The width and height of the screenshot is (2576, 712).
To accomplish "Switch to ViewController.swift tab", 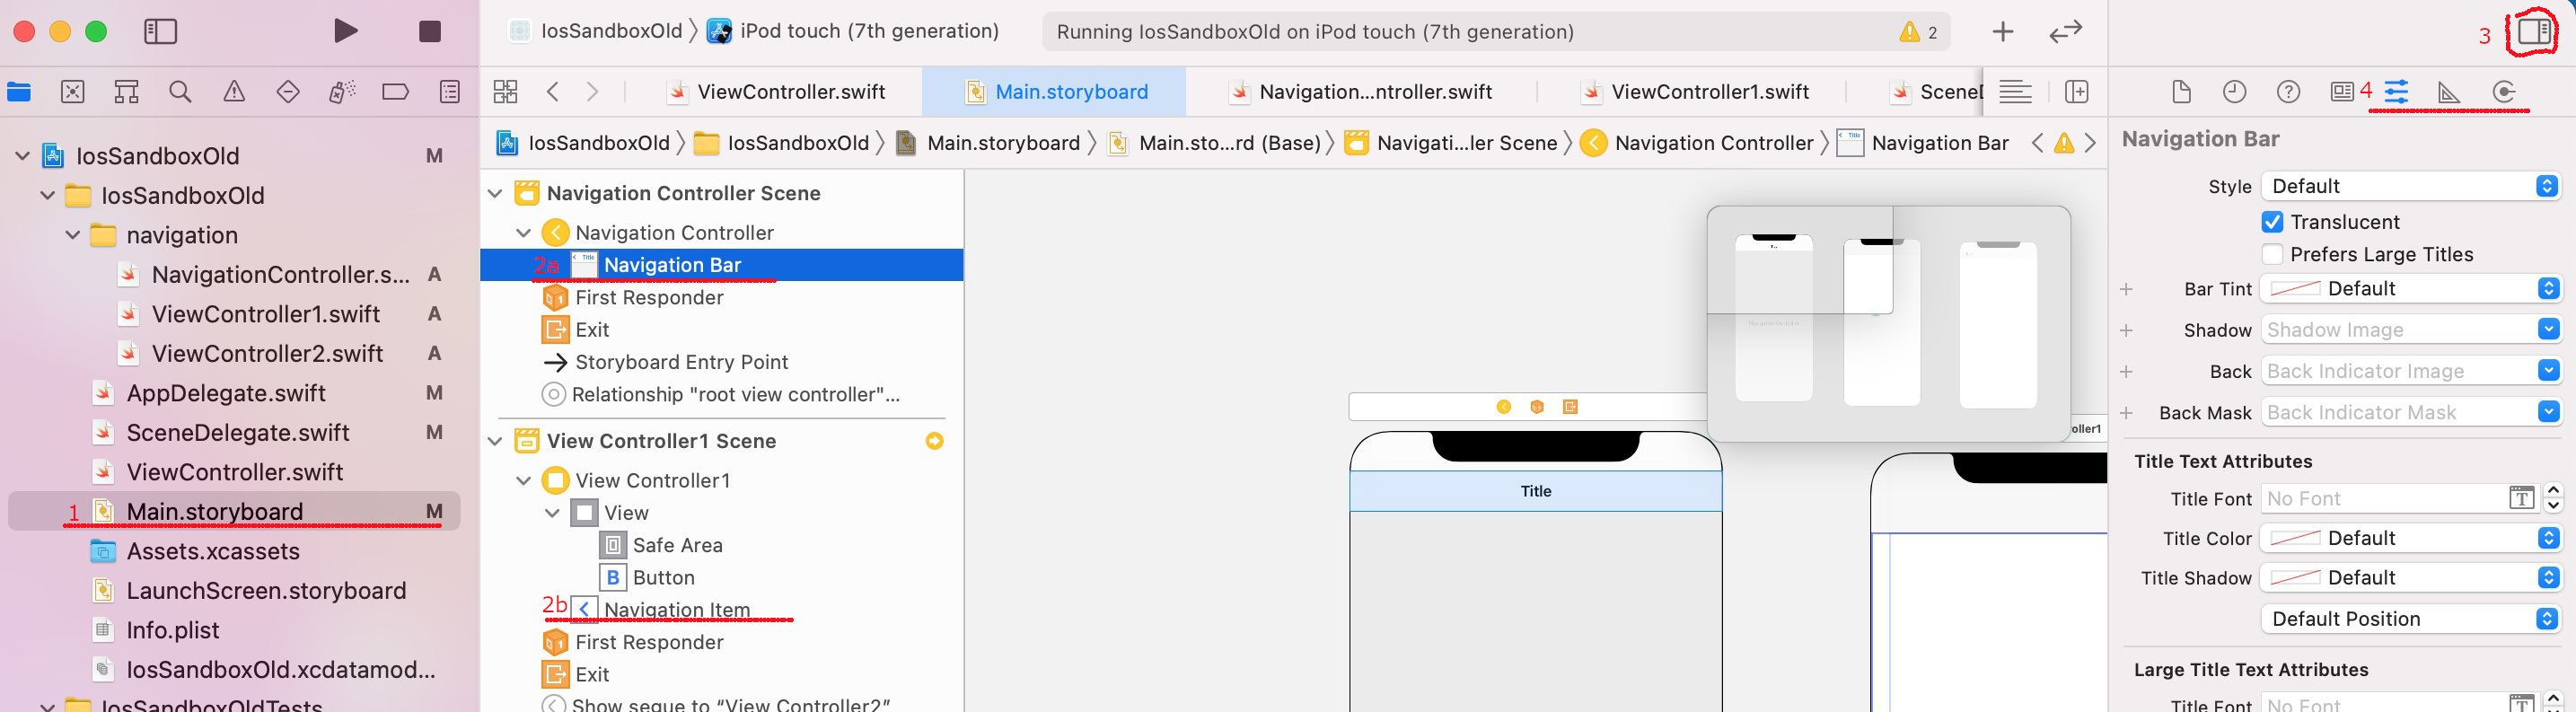I will [x=778, y=92].
